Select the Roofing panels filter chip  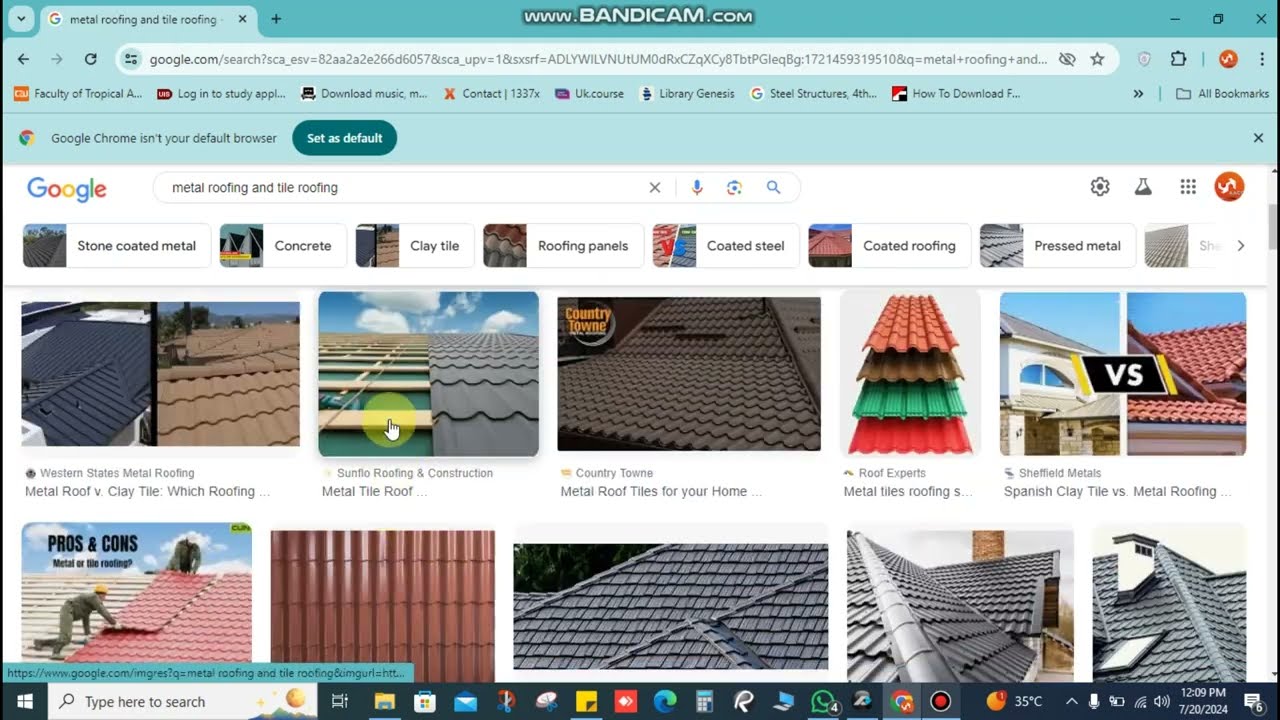pyautogui.click(x=563, y=245)
